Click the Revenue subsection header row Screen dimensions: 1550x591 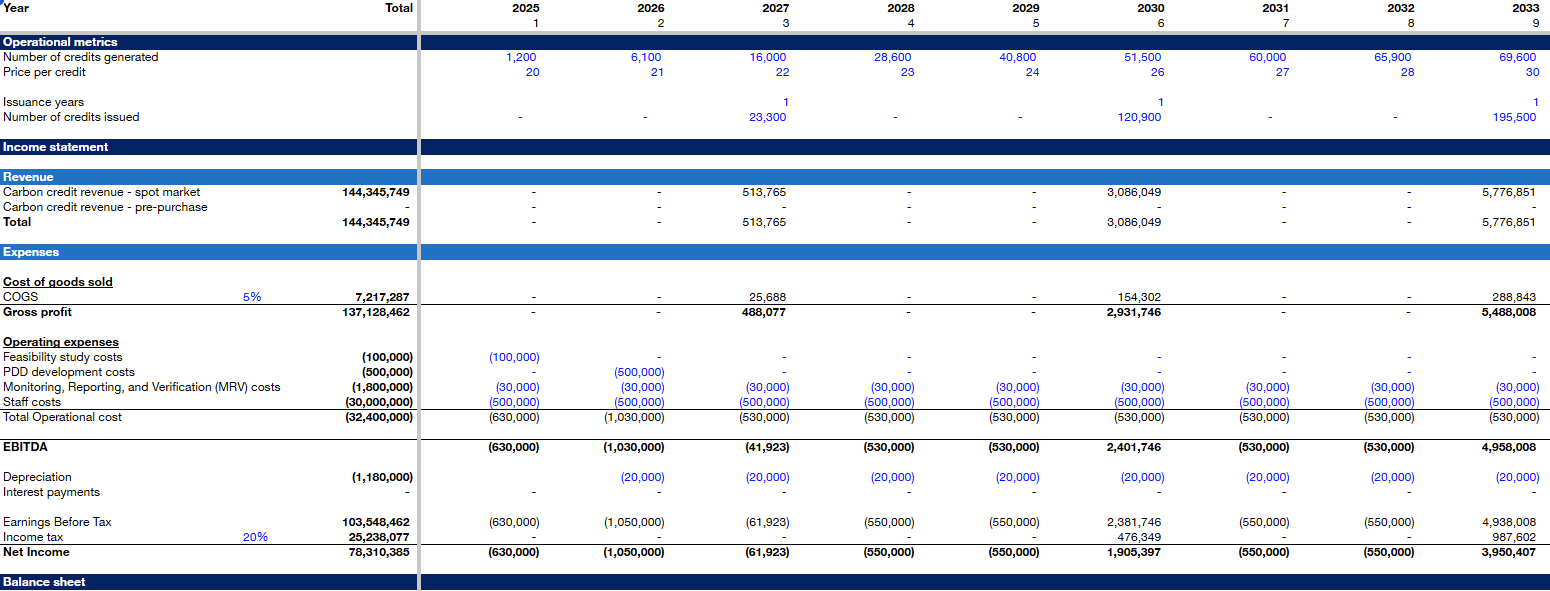(x=28, y=177)
